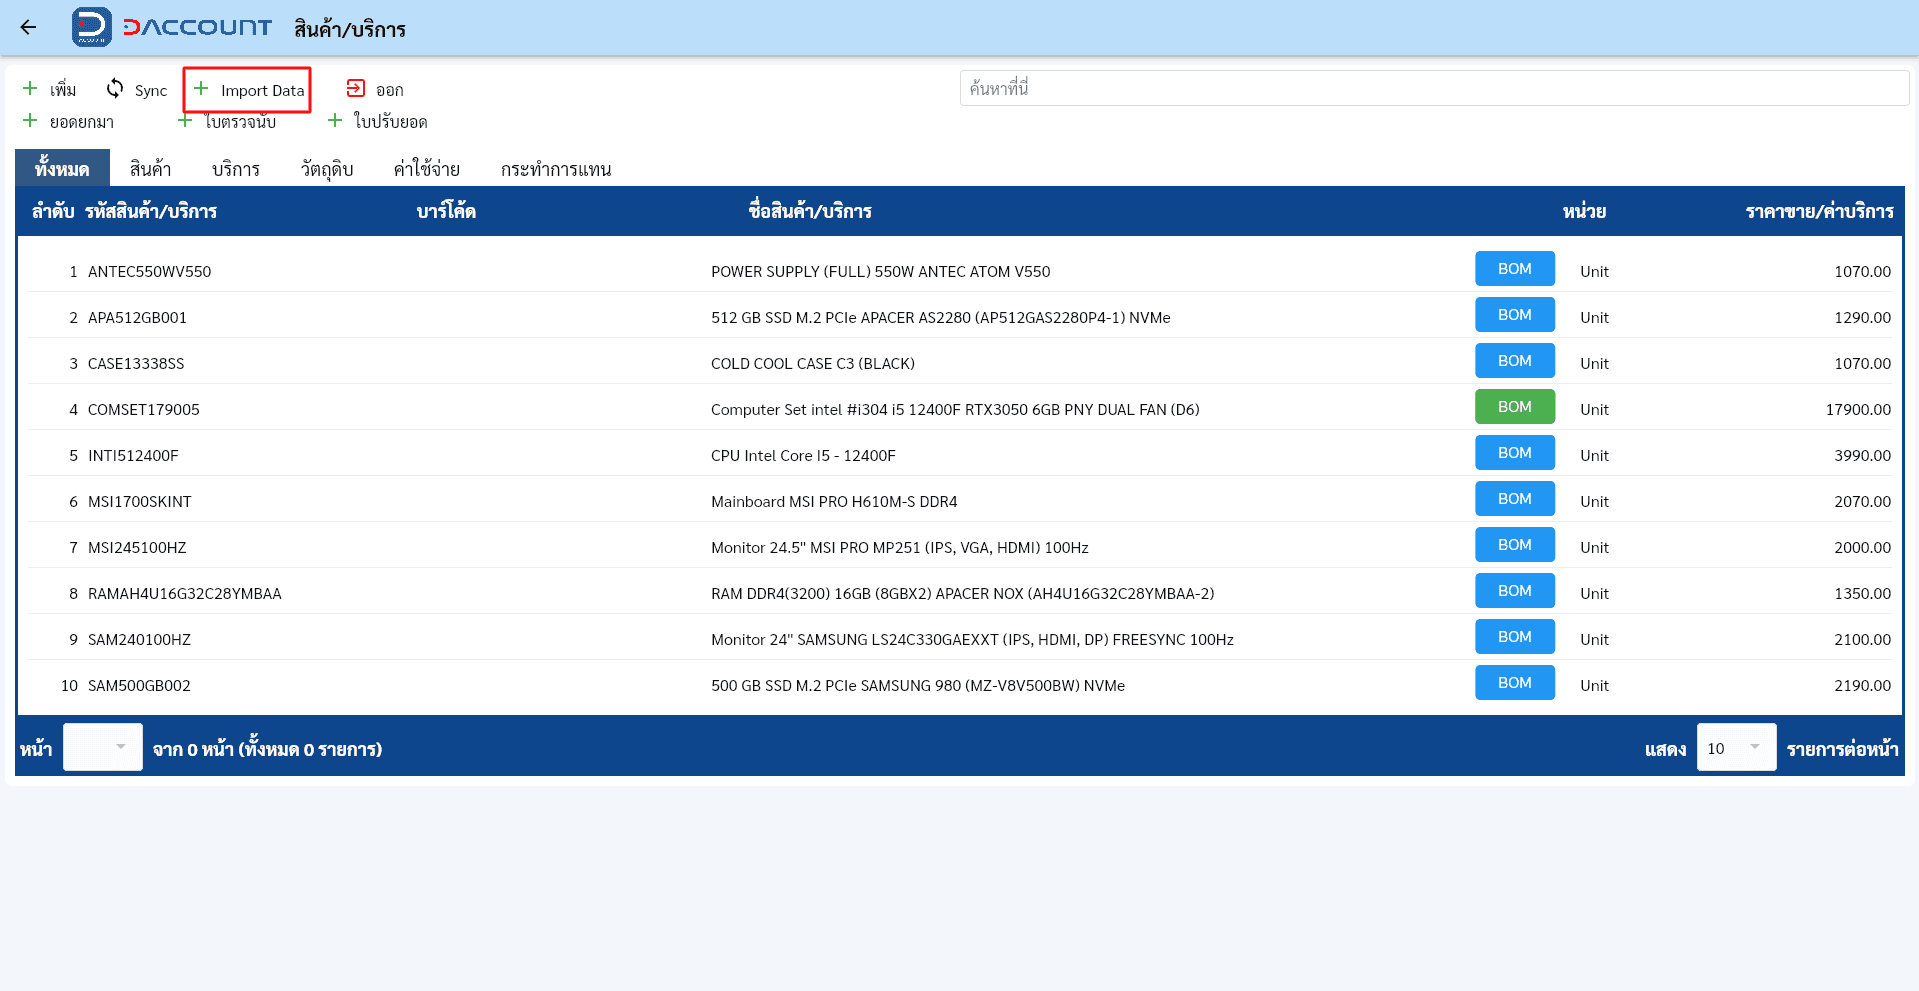This screenshot has height=991, width=1919.
Task: Select product code ANTEC550WV550
Action: click(x=150, y=272)
